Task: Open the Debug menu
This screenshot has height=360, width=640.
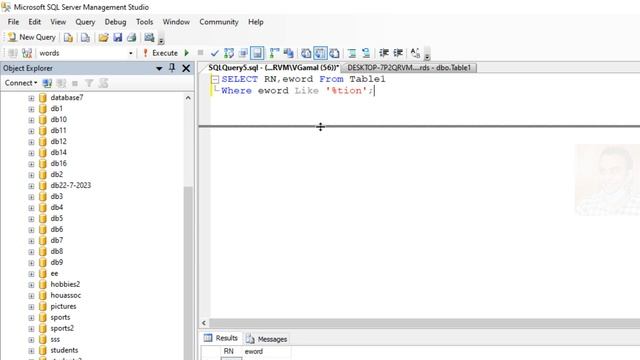Action: coord(116,22)
